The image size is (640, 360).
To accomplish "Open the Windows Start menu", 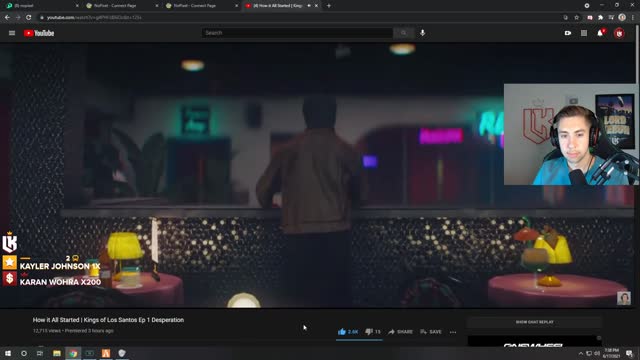I will [x=8, y=353].
